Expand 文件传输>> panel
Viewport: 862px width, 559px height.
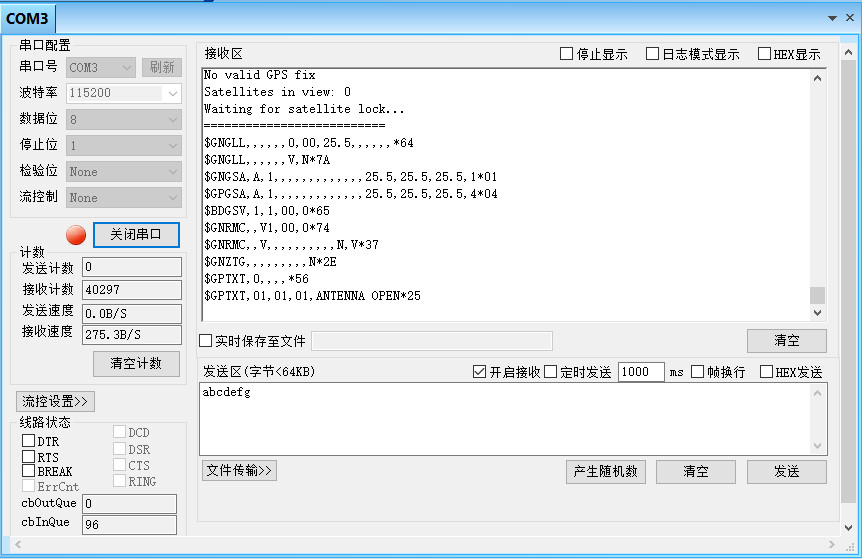(239, 471)
